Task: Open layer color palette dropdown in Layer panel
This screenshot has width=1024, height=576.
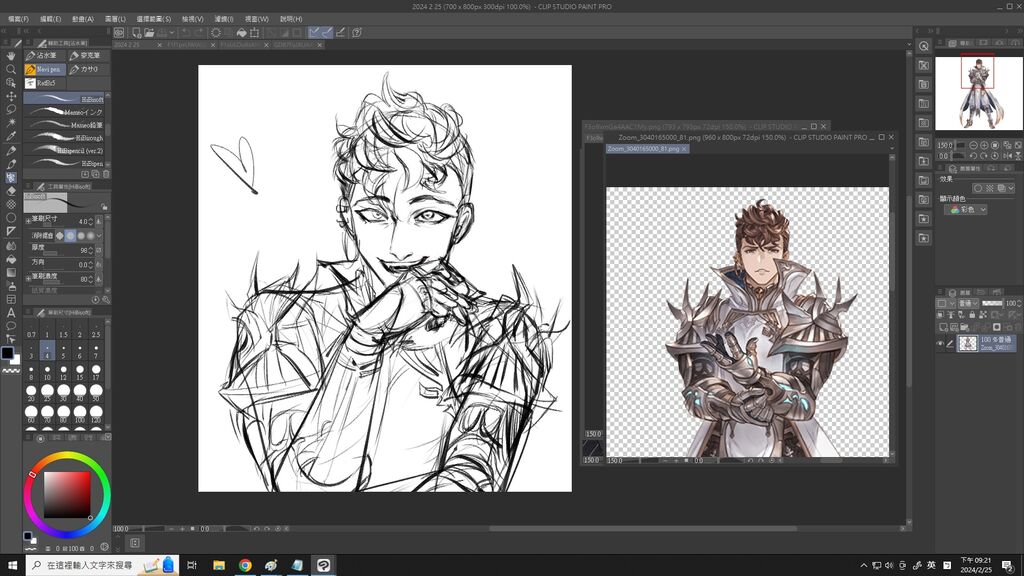Action: pyautogui.click(x=946, y=303)
